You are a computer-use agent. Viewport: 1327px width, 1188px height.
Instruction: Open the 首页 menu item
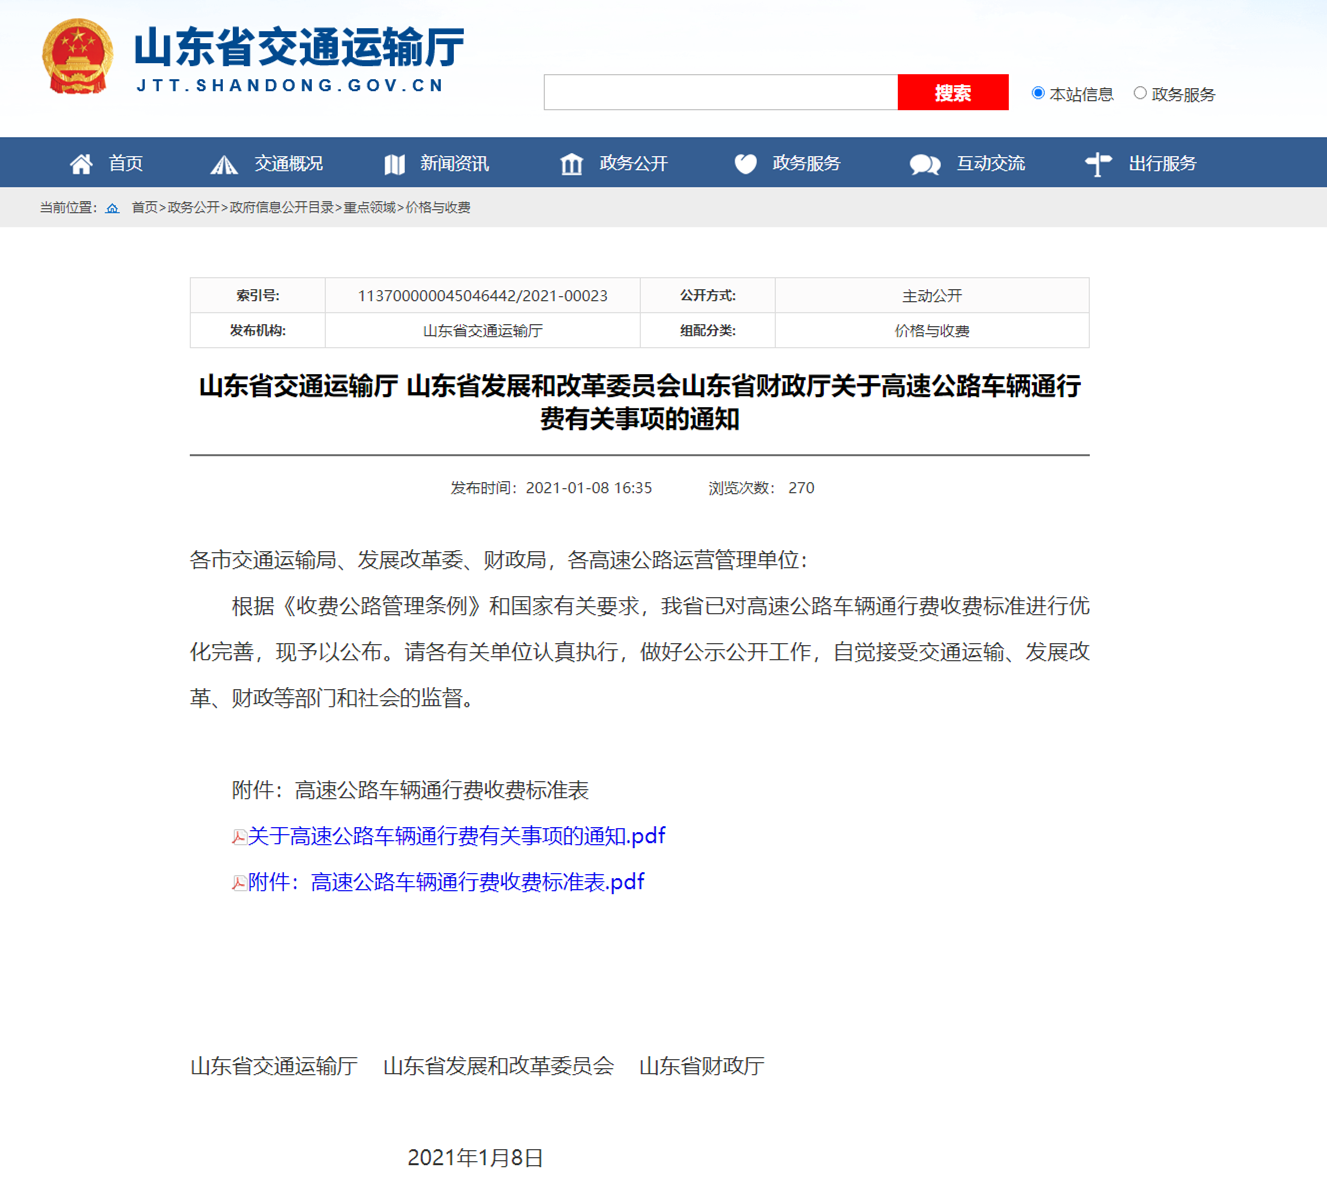coord(126,164)
